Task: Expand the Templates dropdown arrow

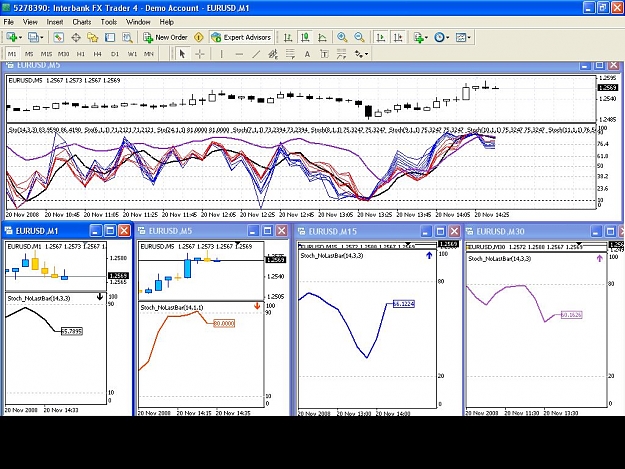Action: tap(469, 37)
